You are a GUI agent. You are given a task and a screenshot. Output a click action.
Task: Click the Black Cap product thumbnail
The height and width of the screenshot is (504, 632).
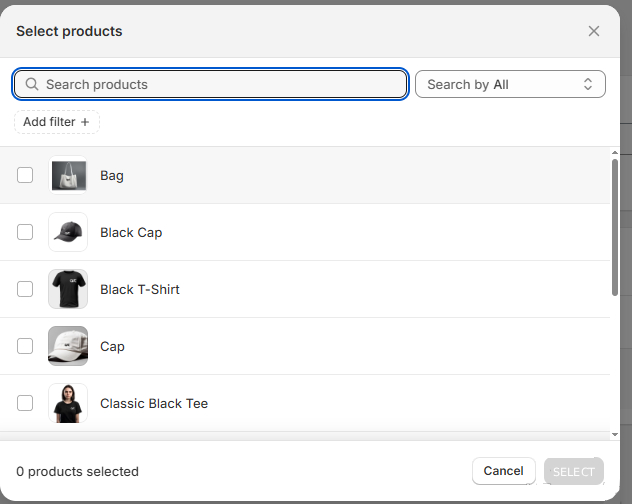[x=68, y=233]
